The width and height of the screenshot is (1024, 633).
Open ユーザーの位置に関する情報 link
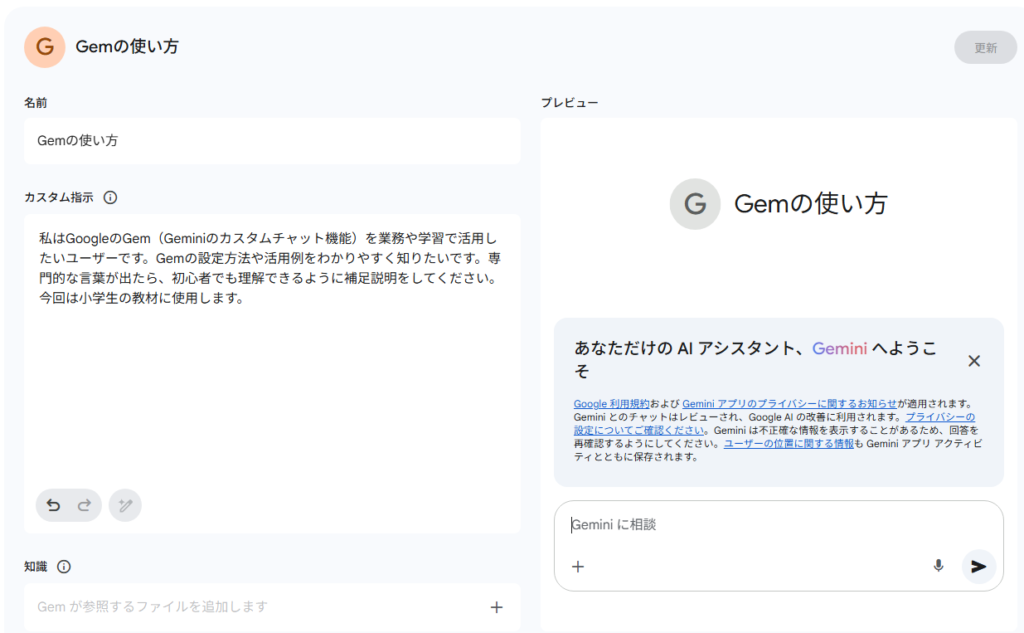(789, 443)
